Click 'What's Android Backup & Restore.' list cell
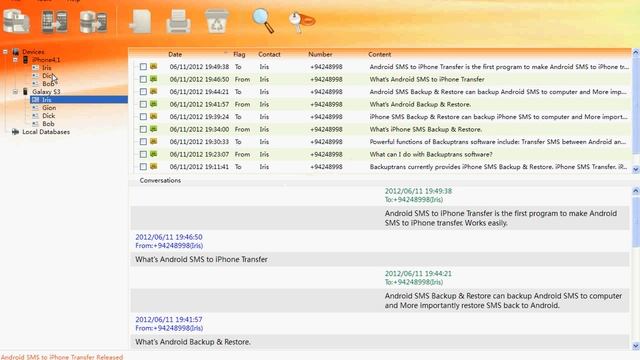Image resolution: width=640 pixels, height=360 pixels. (x=420, y=104)
